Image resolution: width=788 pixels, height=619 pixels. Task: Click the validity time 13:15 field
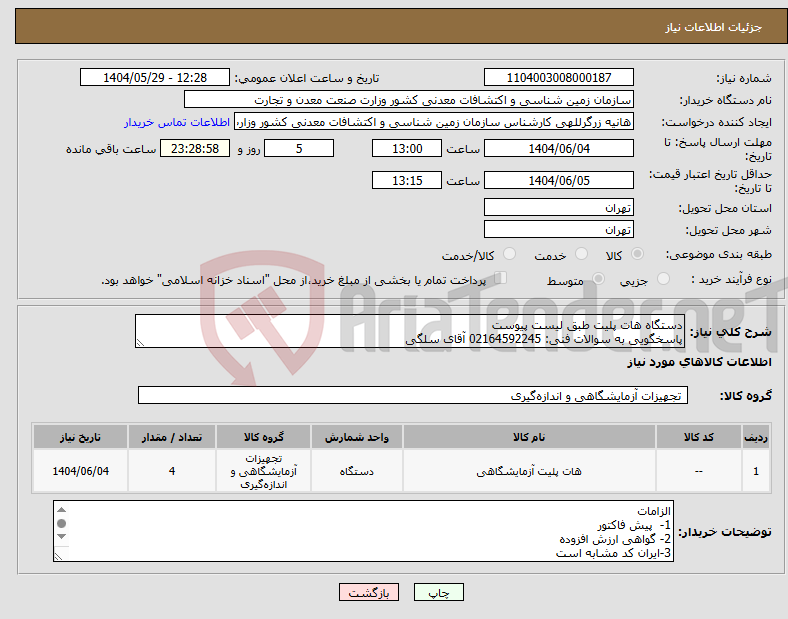pos(407,180)
